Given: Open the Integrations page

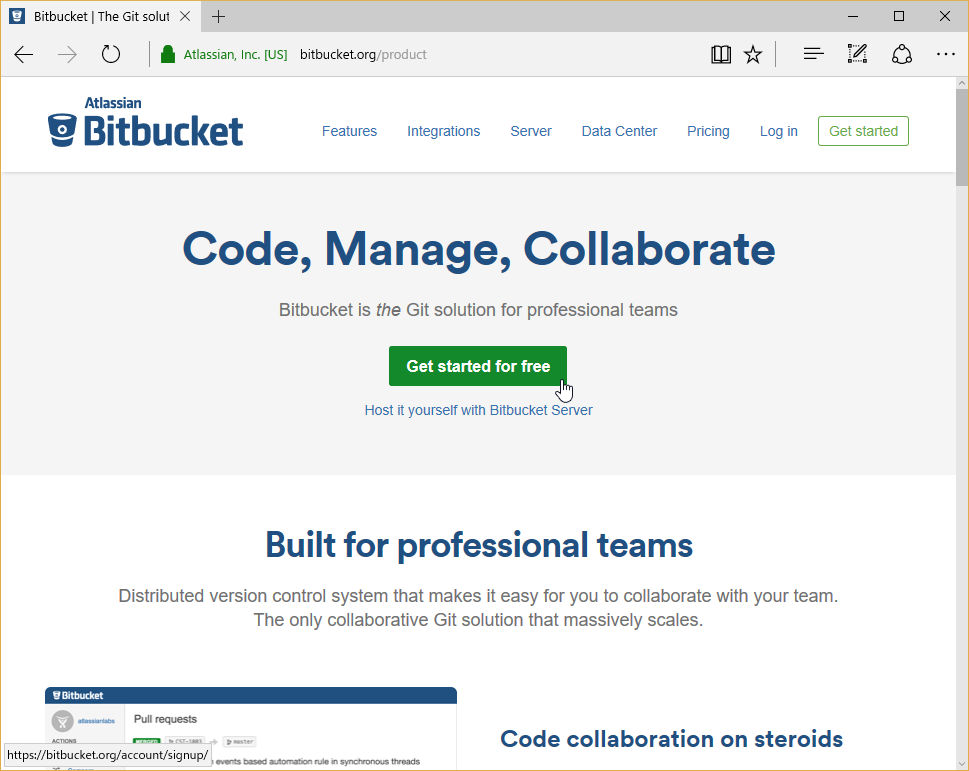Looking at the screenshot, I should tap(444, 131).
